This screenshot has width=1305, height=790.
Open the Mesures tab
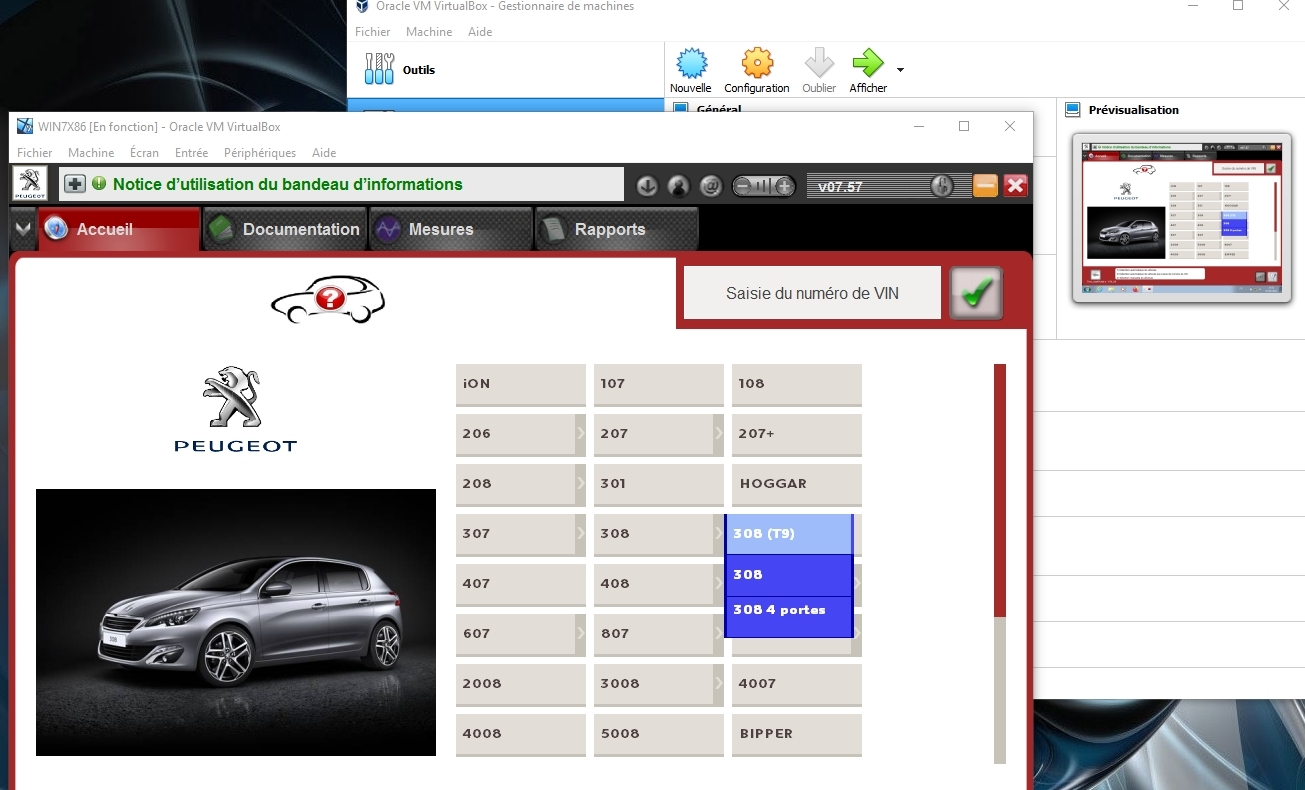coord(451,229)
